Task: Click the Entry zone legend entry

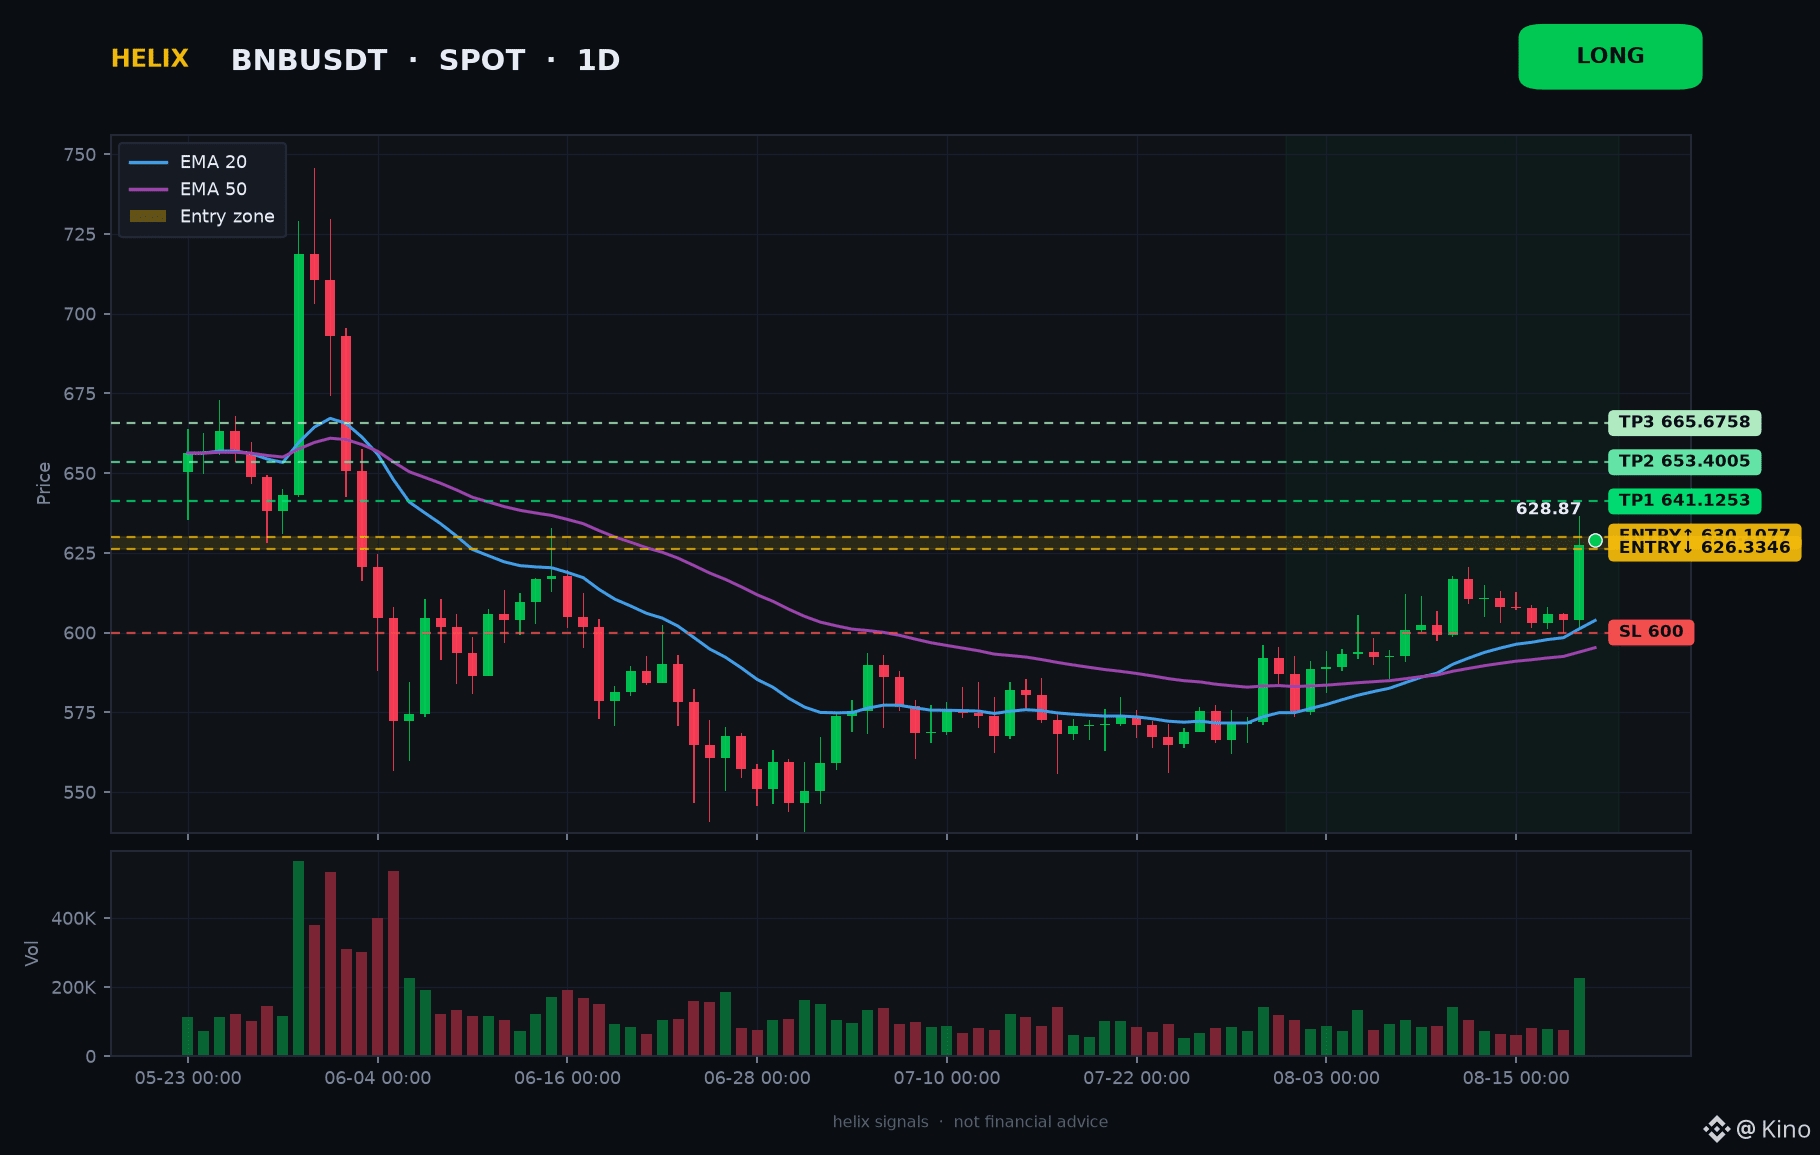Action: click(x=202, y=216)
